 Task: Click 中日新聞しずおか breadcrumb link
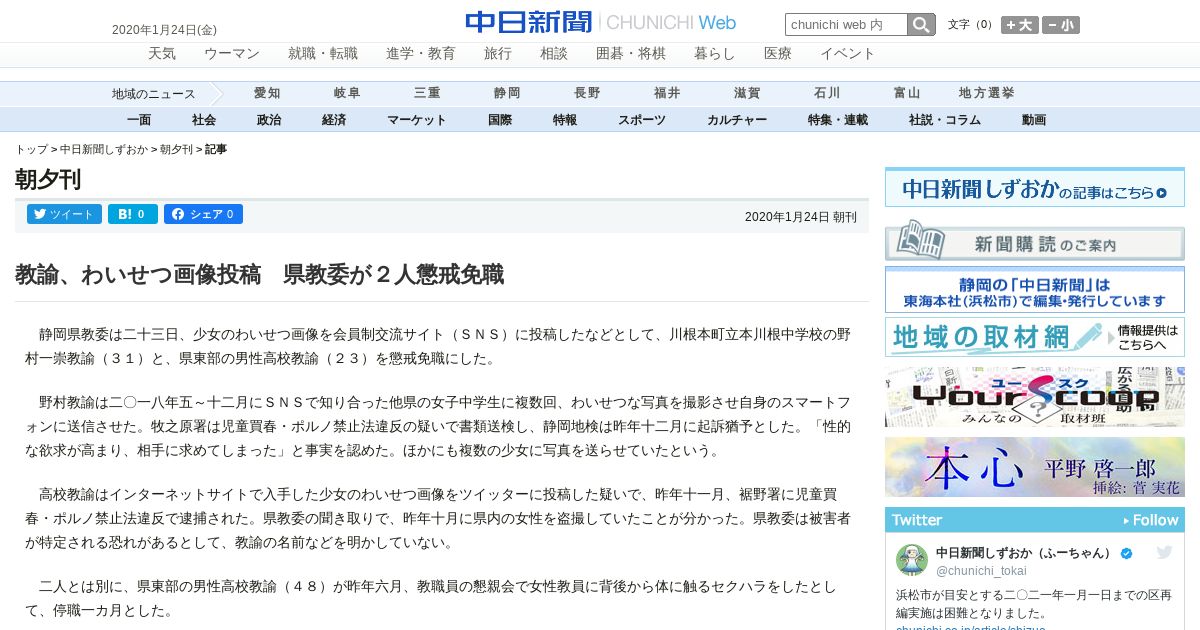[104, 149]
